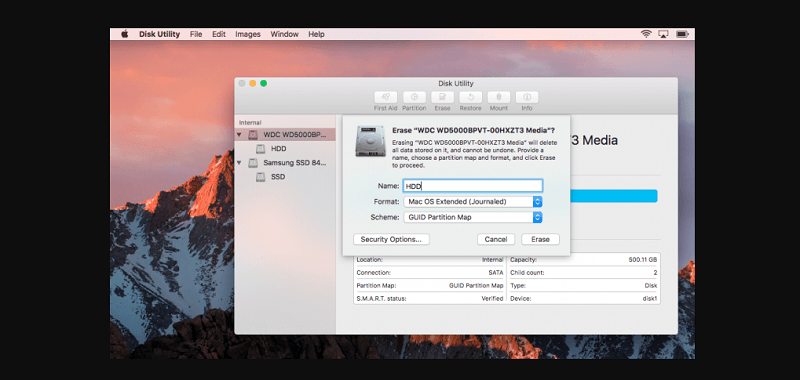Viewport: 800px width, 380px height.
Task: Open the Images menu
Action: click(x=248, y=34)
